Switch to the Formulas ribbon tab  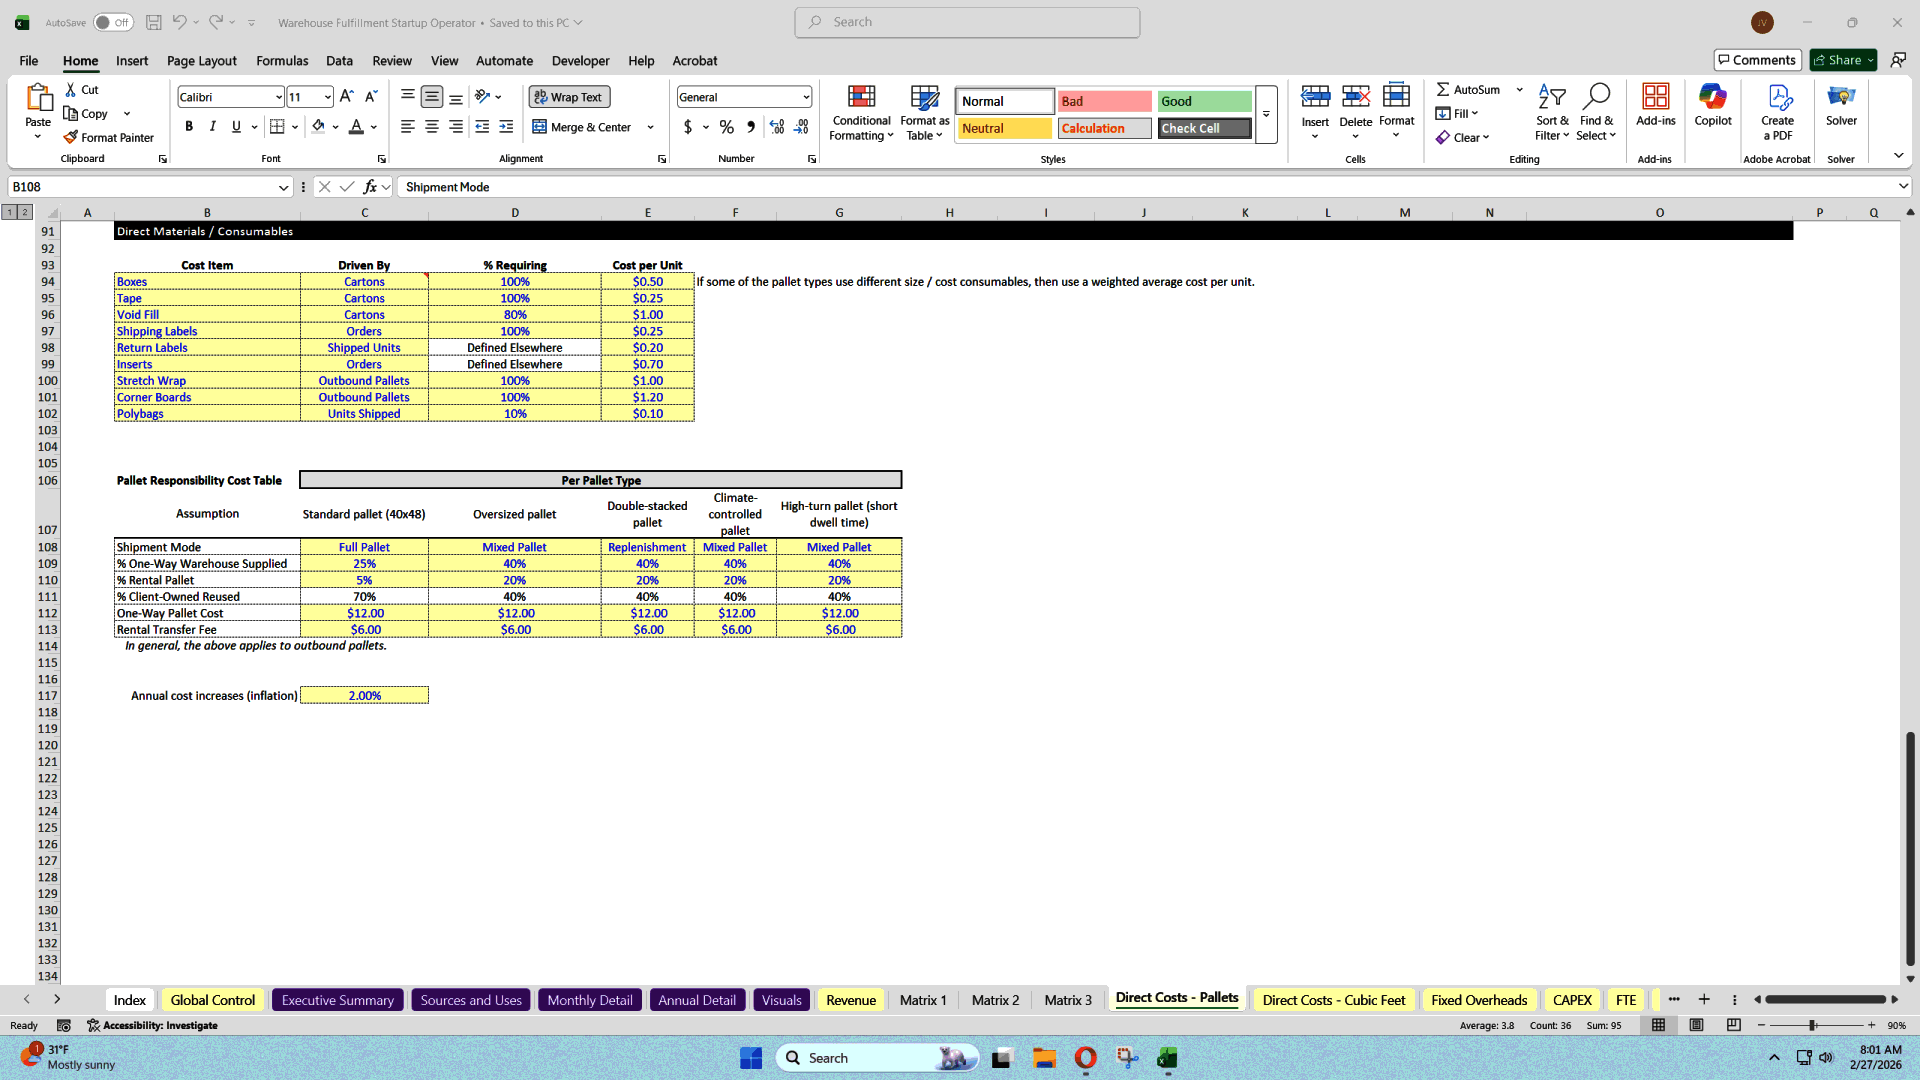(x=282, y=61)
